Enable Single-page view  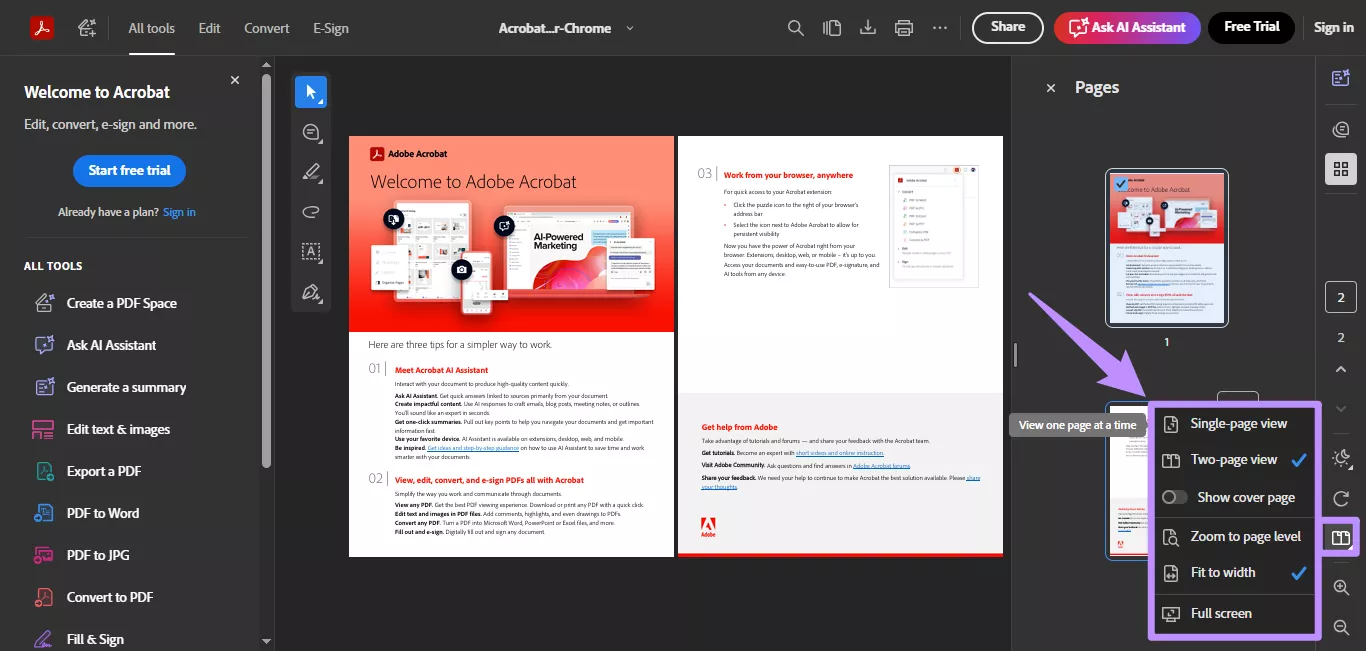(1236, 422)
